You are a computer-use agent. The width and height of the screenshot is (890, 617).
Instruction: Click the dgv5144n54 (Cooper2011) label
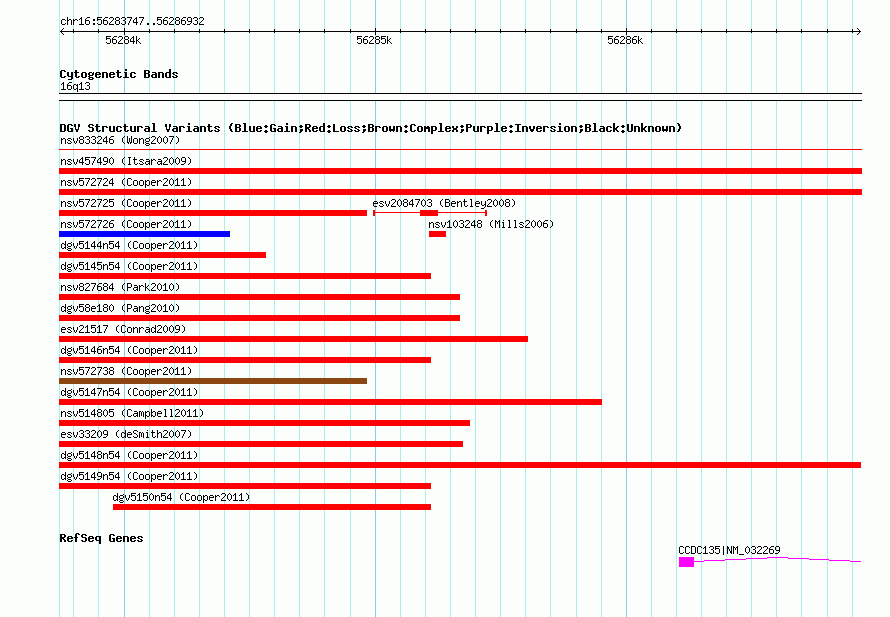pos(129,245)
